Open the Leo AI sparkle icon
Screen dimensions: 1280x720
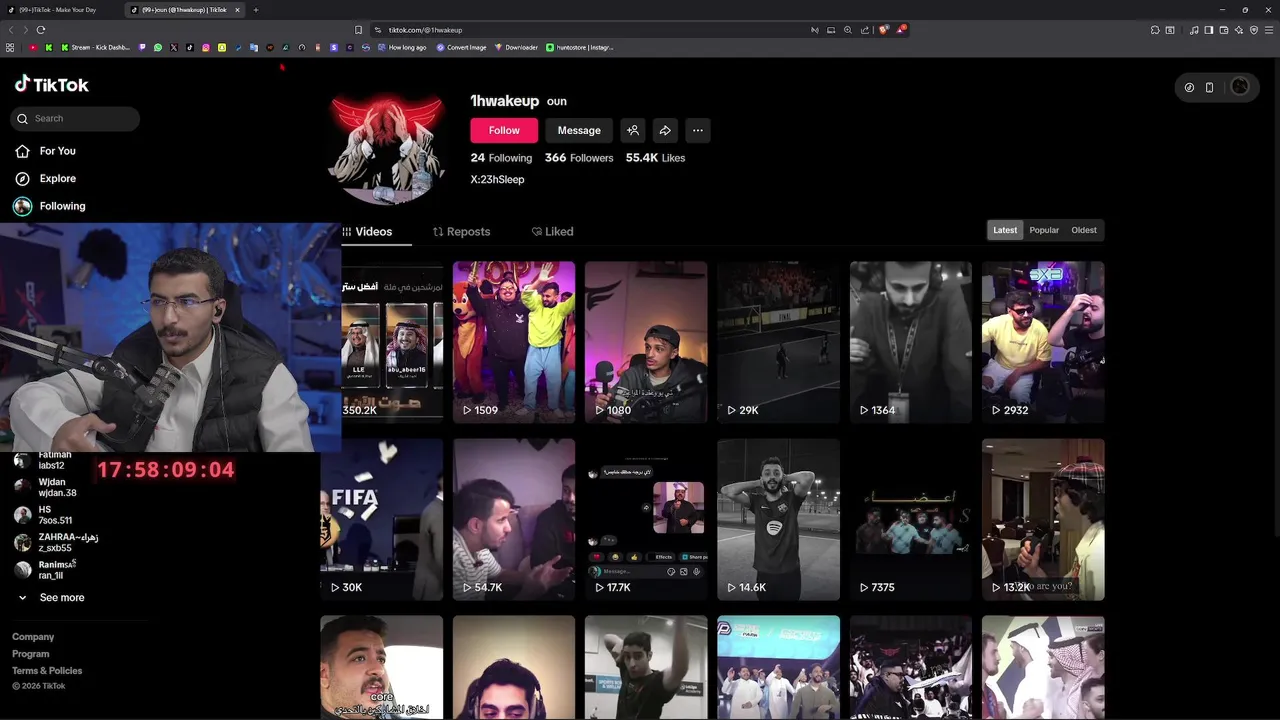(1239, 30)
